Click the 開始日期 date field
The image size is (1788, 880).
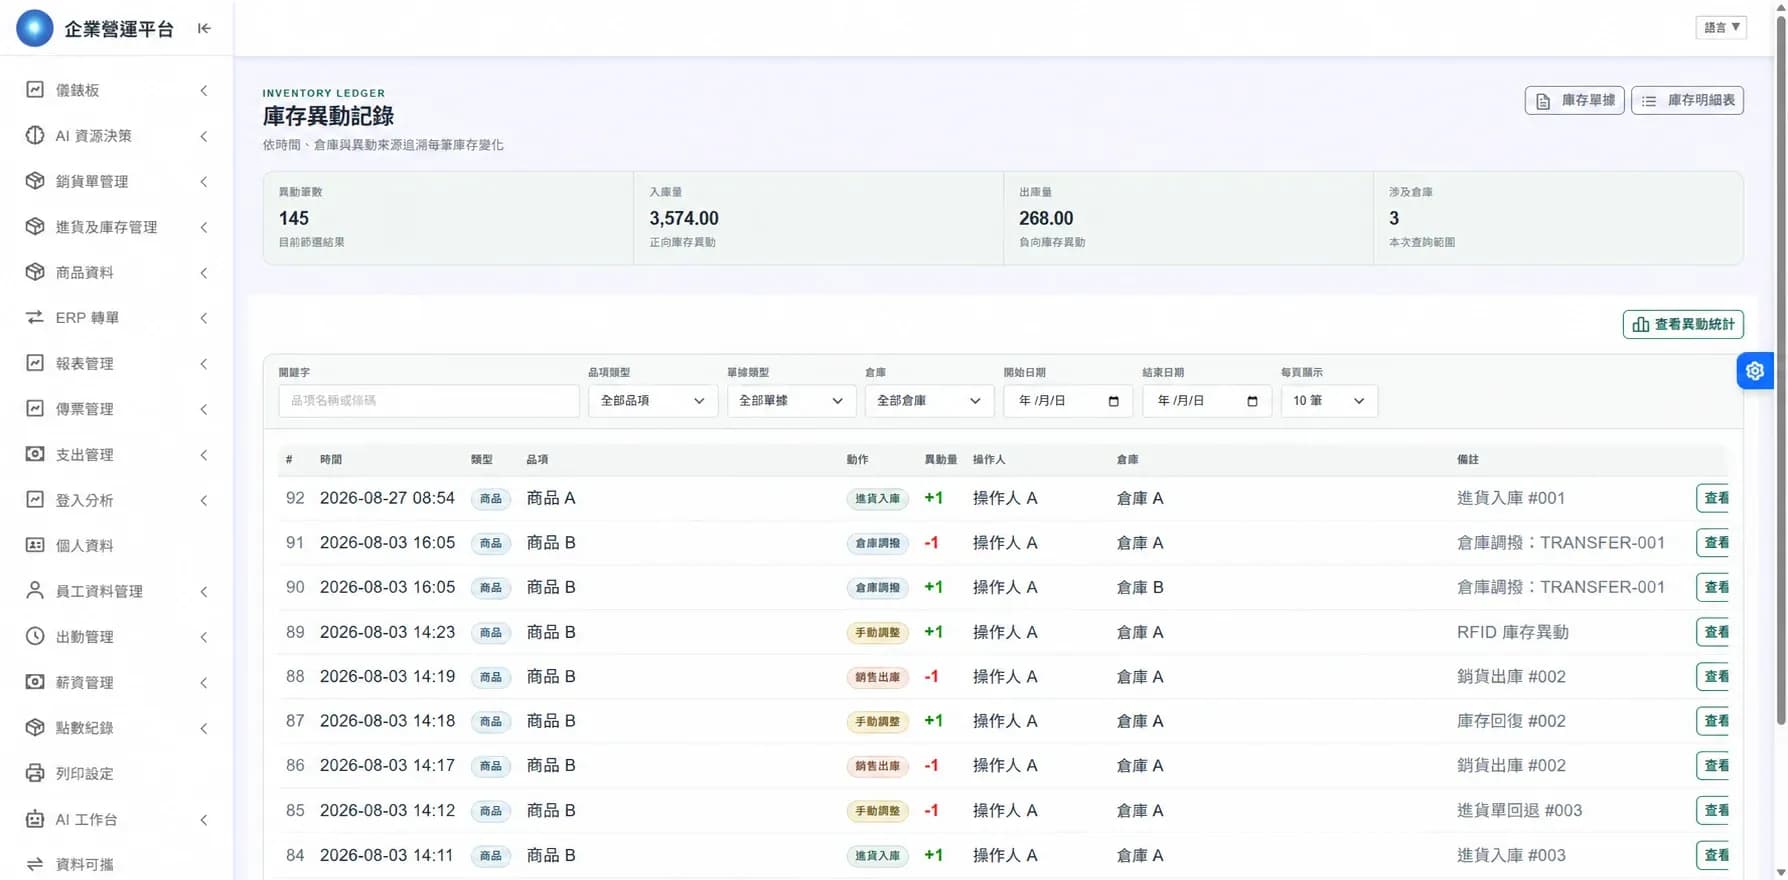click(x=1068, y=401)
